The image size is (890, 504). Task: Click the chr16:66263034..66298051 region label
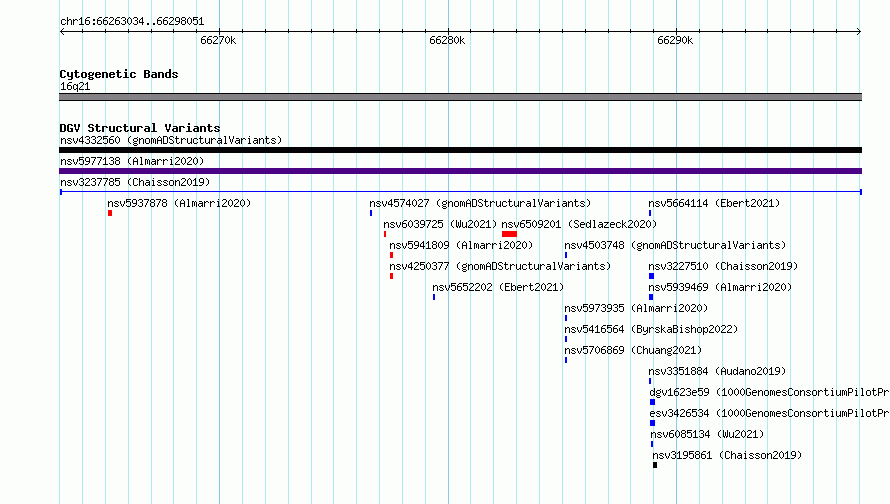click(132, 22)
